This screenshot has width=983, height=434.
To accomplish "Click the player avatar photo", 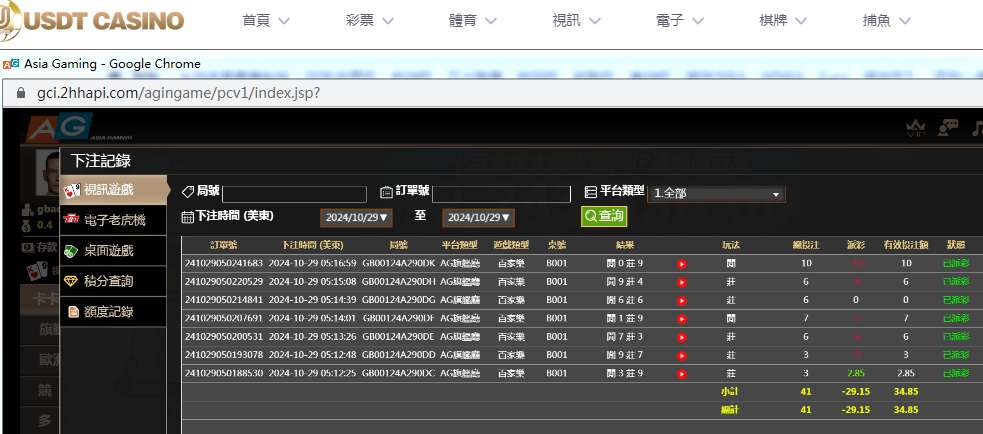I will (x=48, y=172).
